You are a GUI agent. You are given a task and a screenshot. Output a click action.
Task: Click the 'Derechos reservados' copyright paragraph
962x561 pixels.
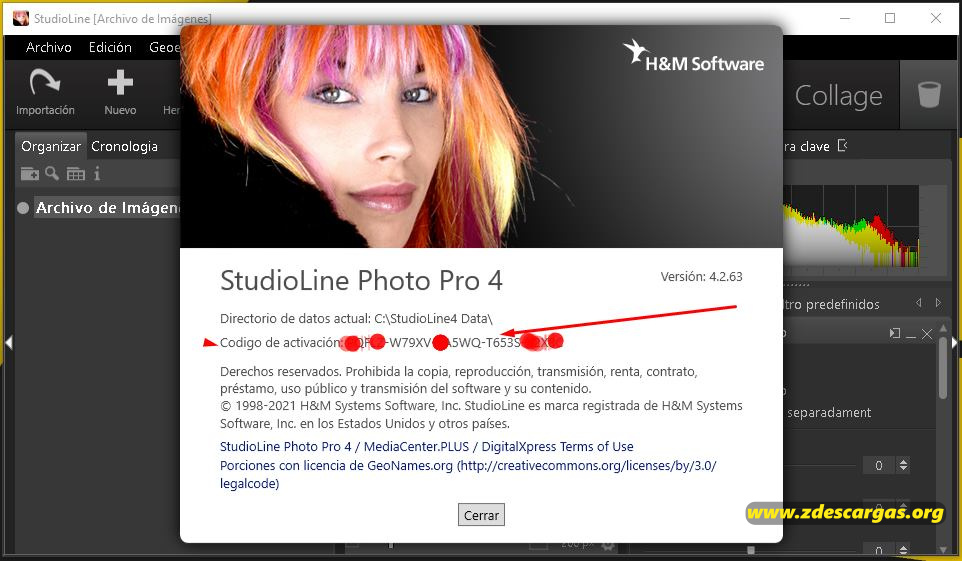[481, 397]
